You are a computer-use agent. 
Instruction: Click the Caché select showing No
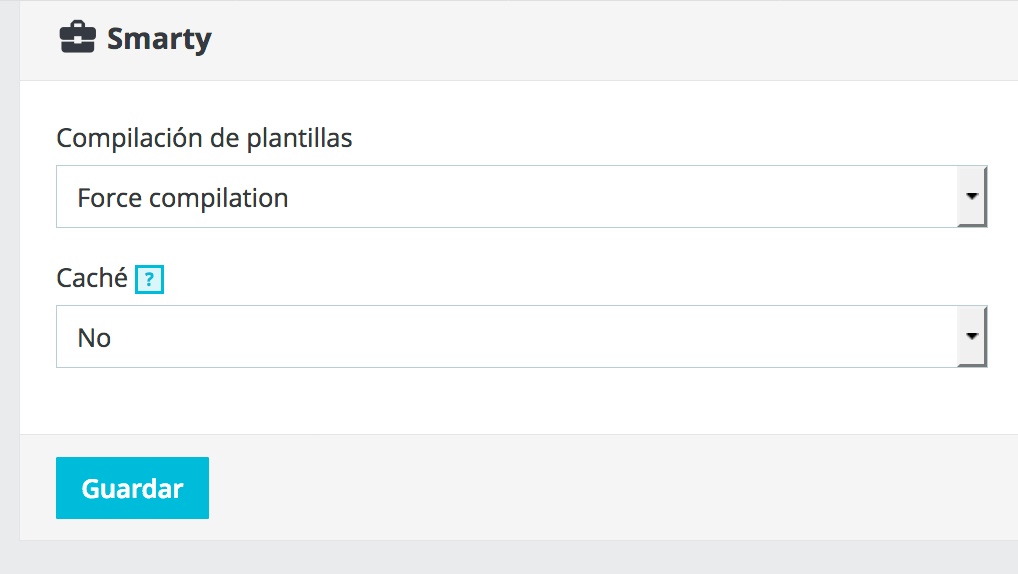pyautogui.click(x=521, y=336)
